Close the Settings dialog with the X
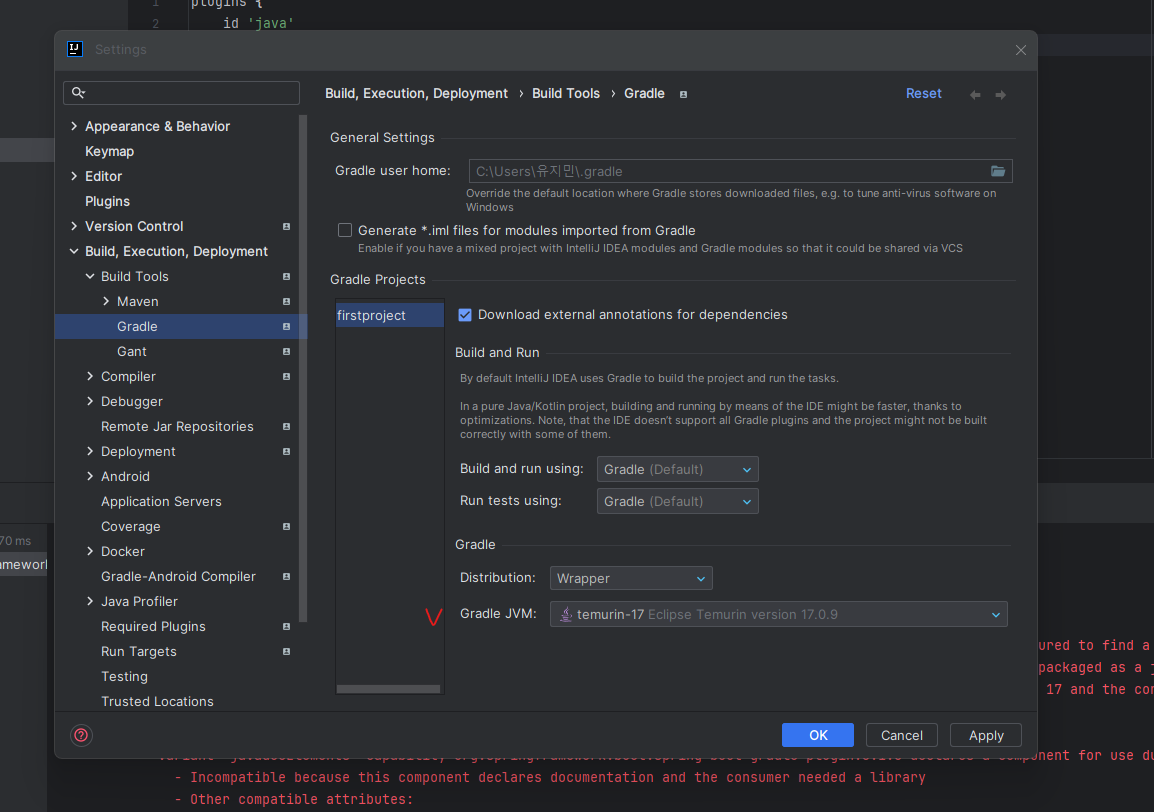 pos(1020,50)
